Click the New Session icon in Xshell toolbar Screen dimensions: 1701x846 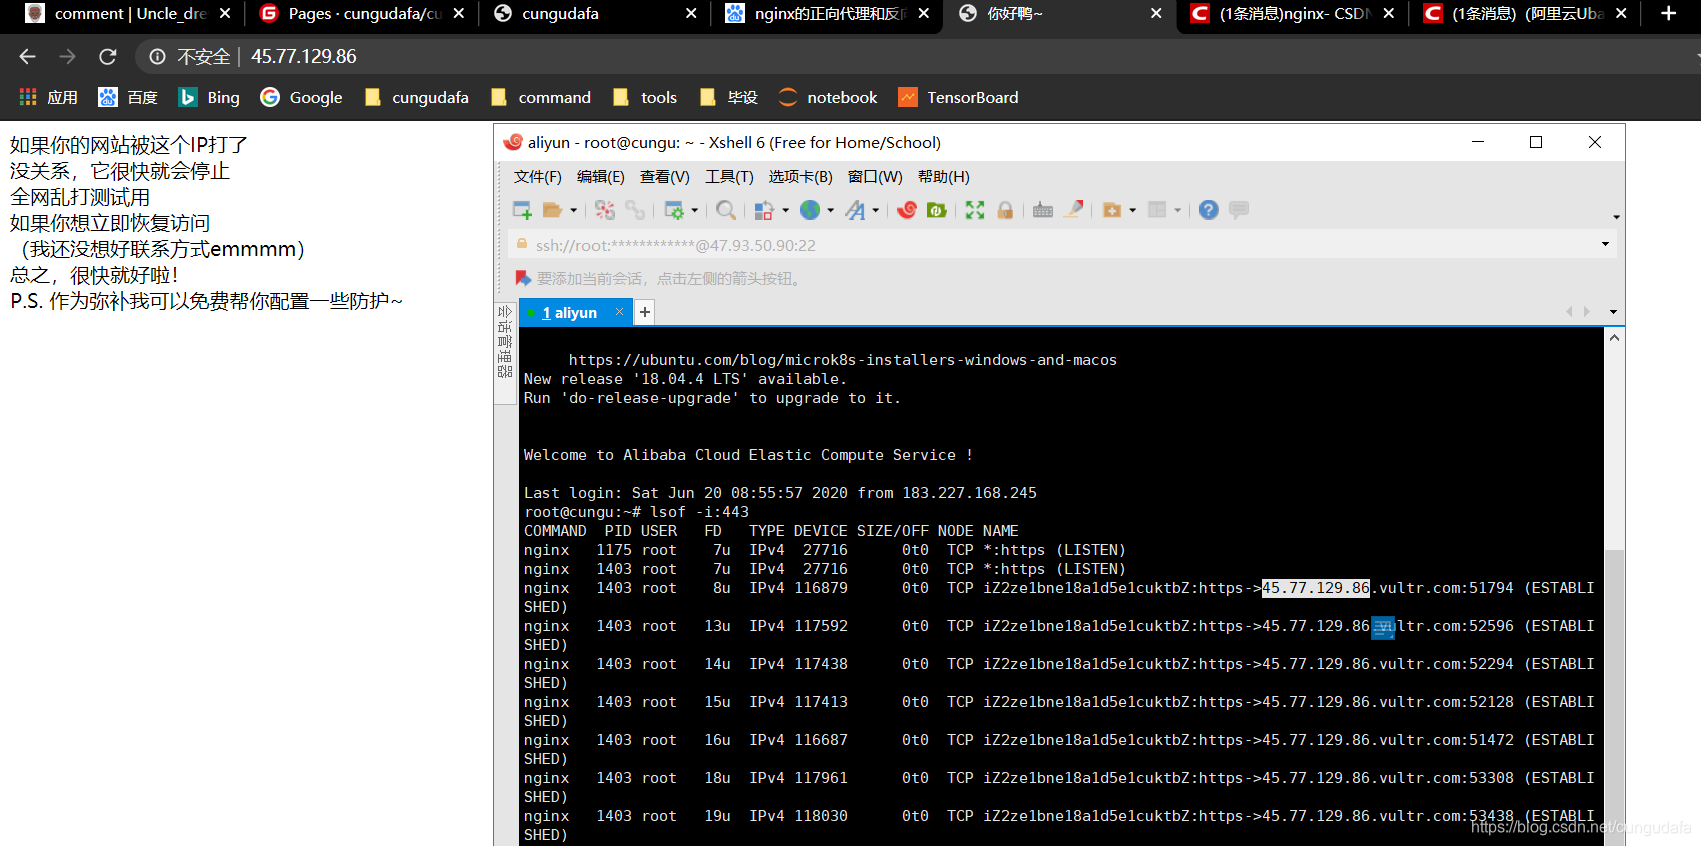click(x=522, y=210)
